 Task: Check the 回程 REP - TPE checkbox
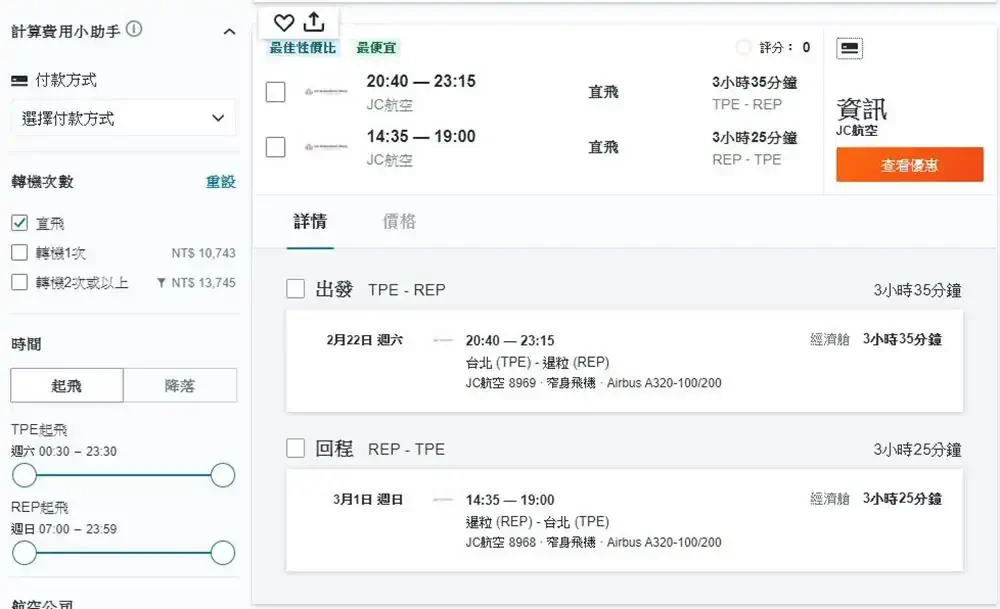point(294,448)
